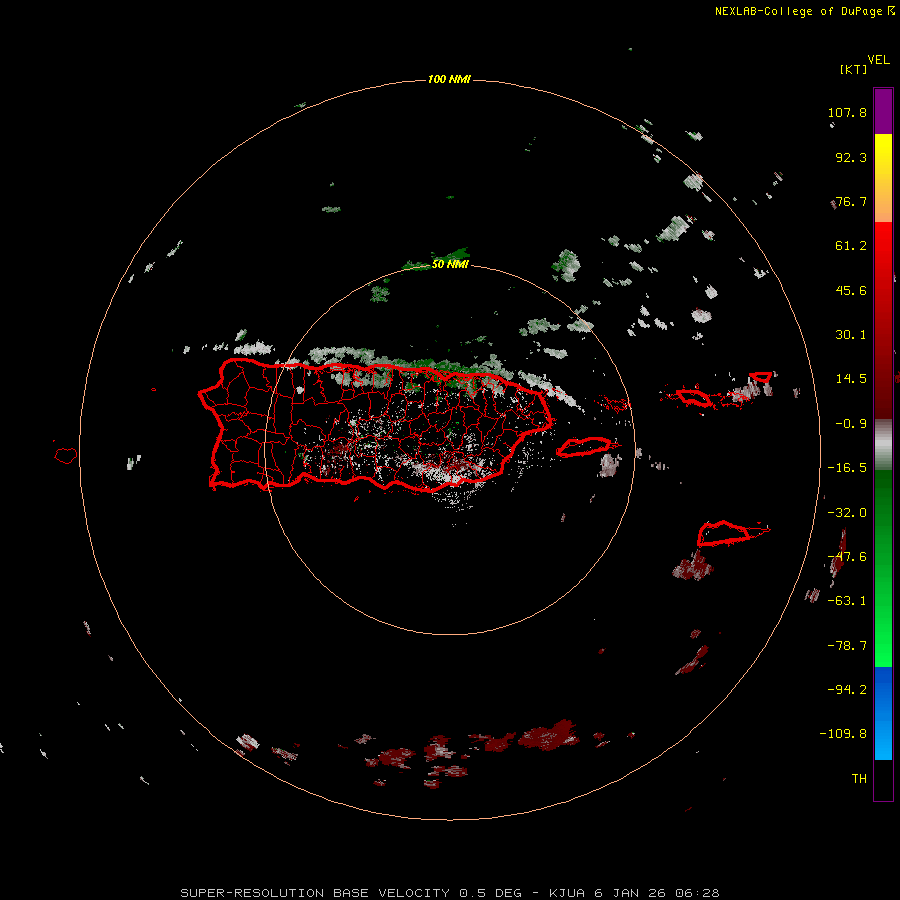Select the 92.3 scale label

pos(851,157)
